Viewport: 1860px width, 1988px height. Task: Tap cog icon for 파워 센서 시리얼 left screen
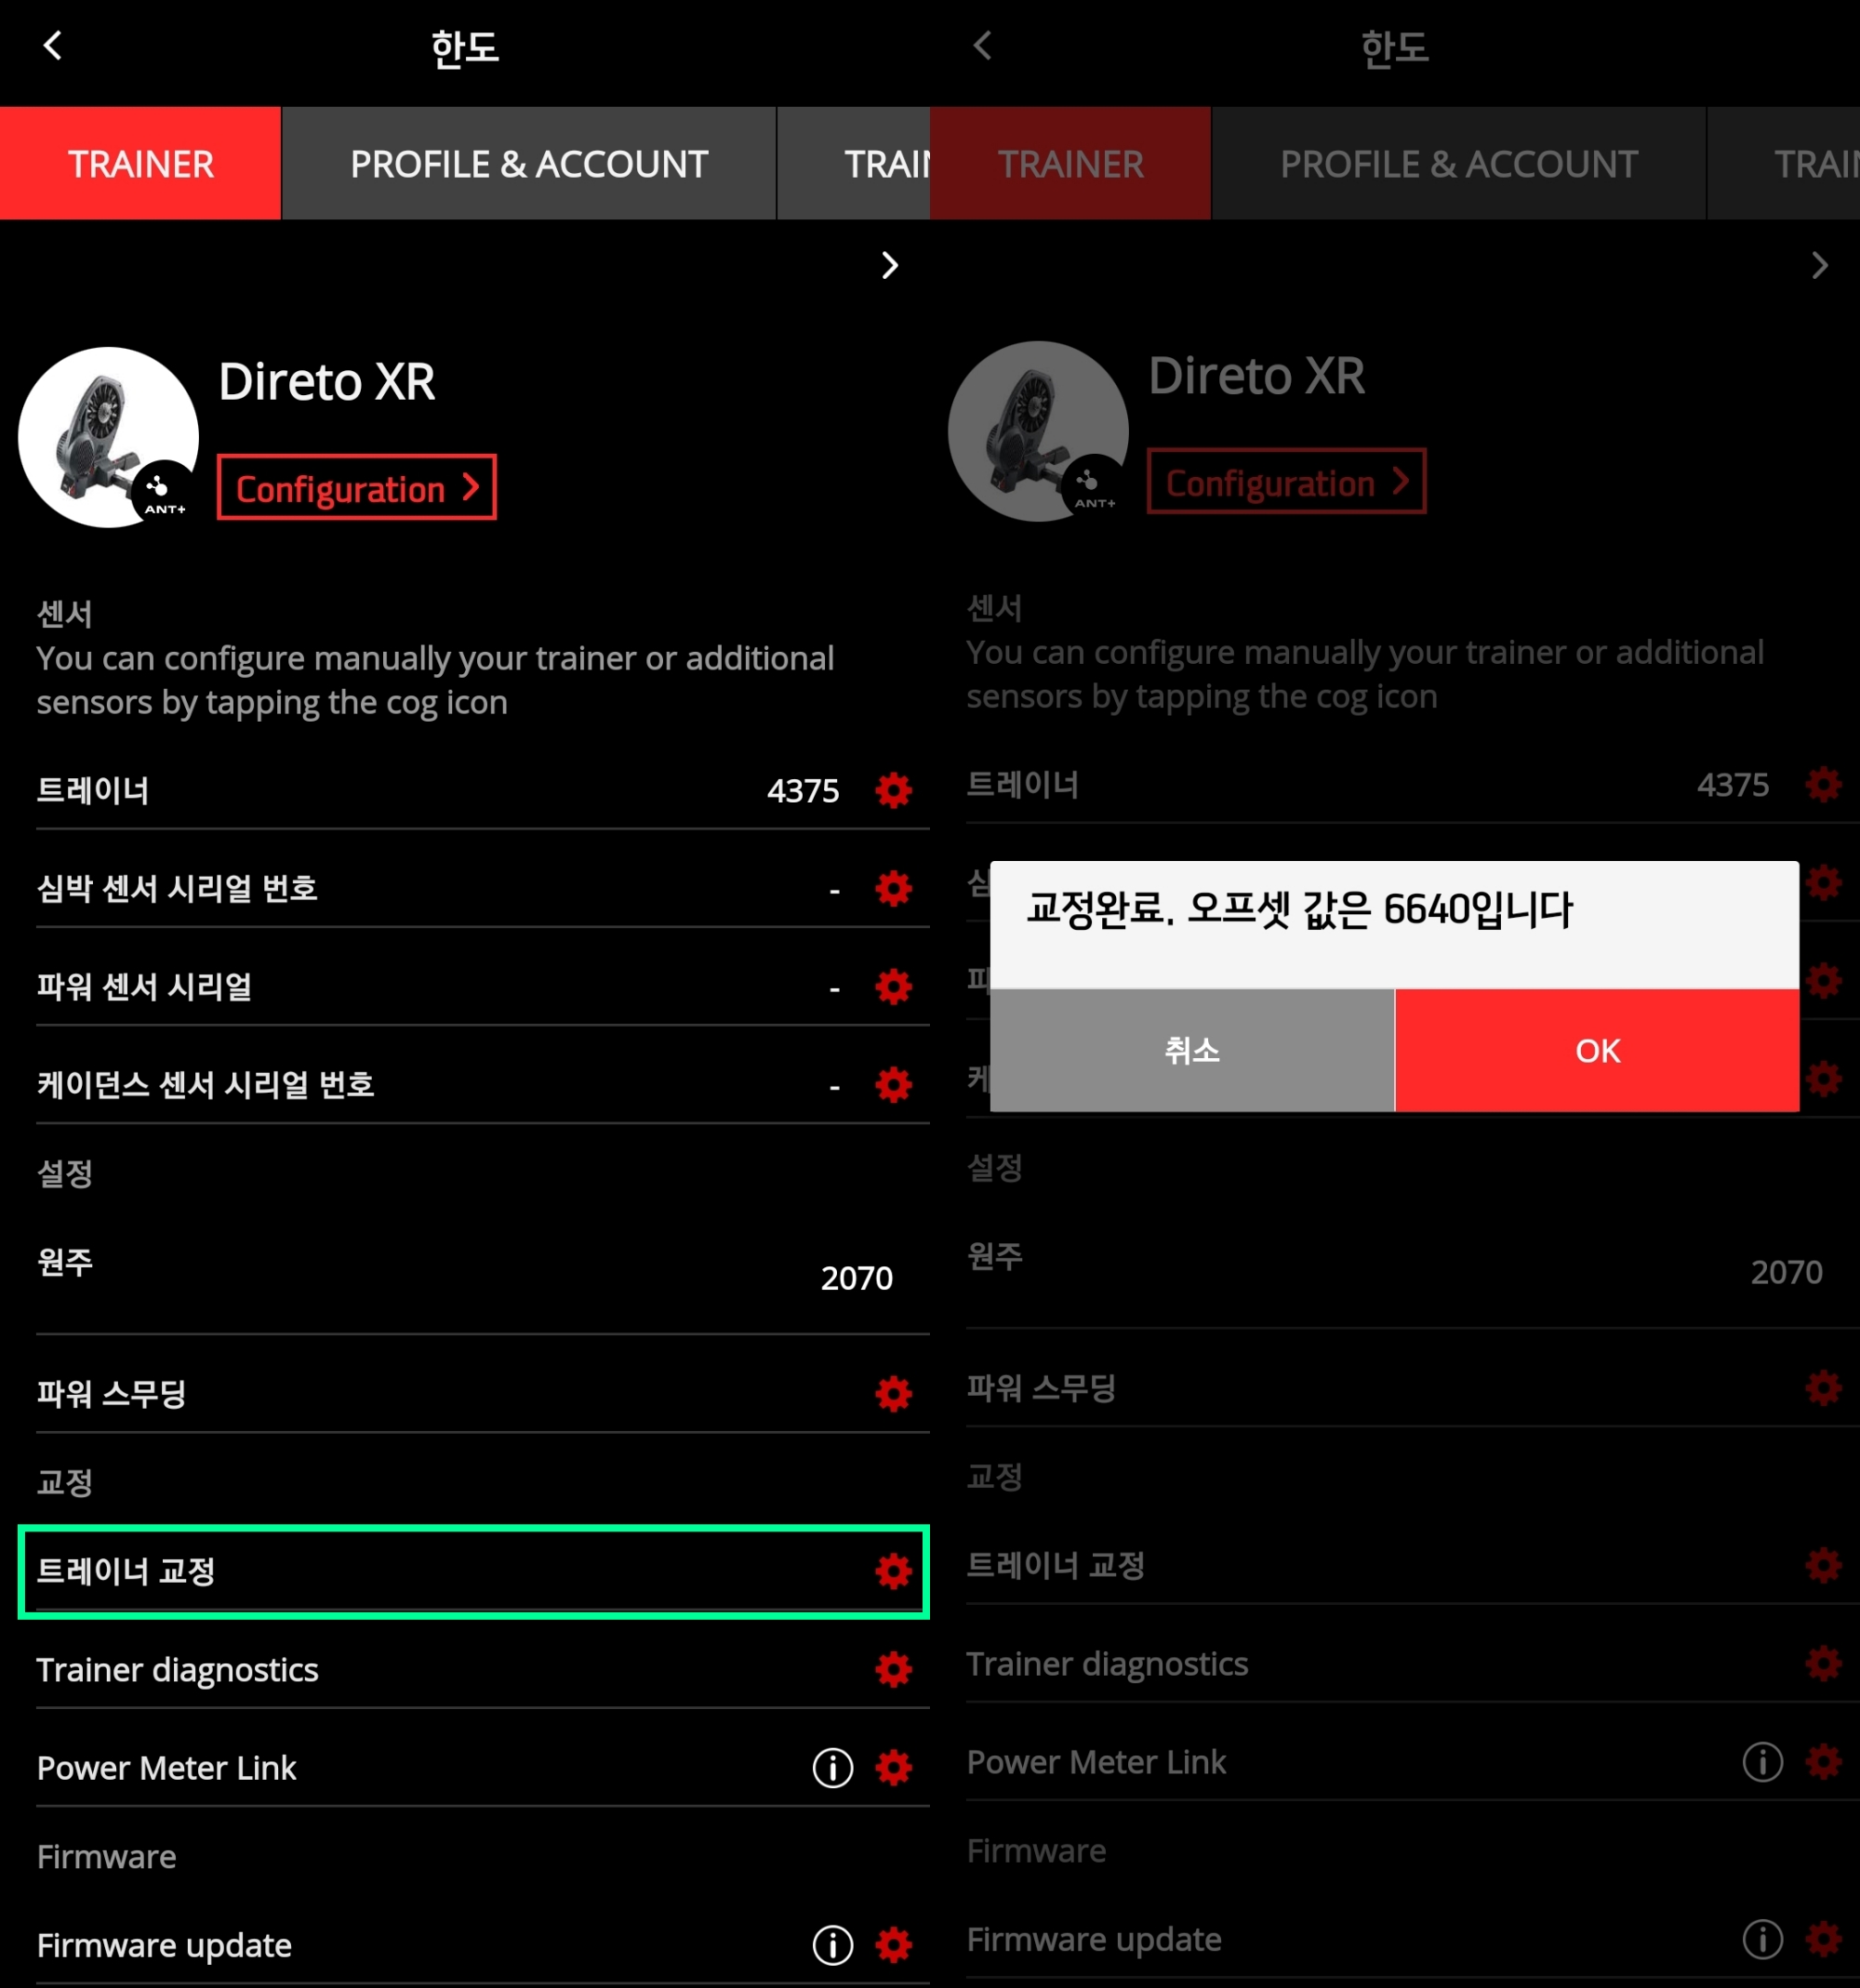(893, 986)
